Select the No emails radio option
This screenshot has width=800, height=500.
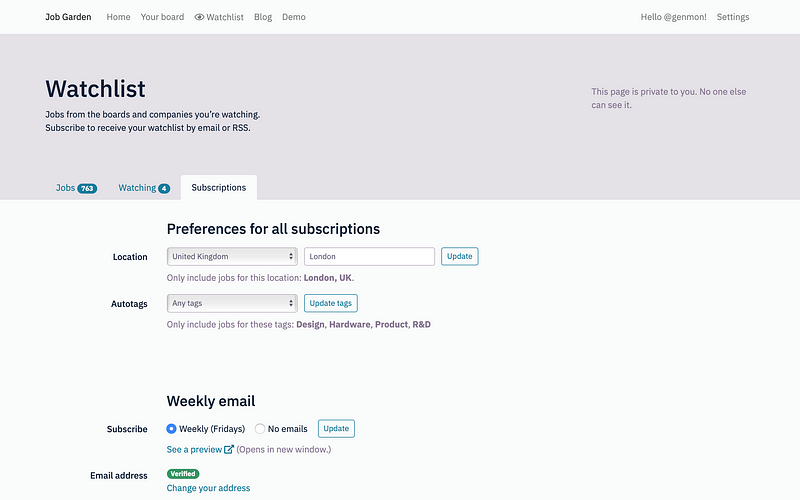coord(260,429)
